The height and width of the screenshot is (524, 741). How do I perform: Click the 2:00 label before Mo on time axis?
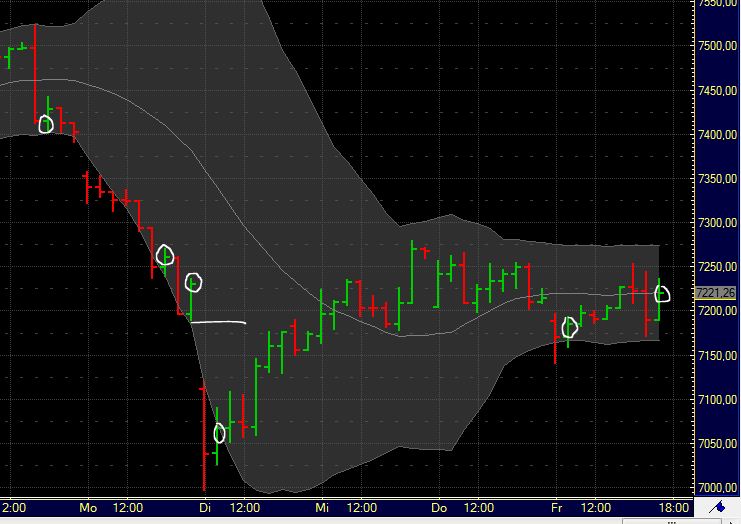[14, 508]
